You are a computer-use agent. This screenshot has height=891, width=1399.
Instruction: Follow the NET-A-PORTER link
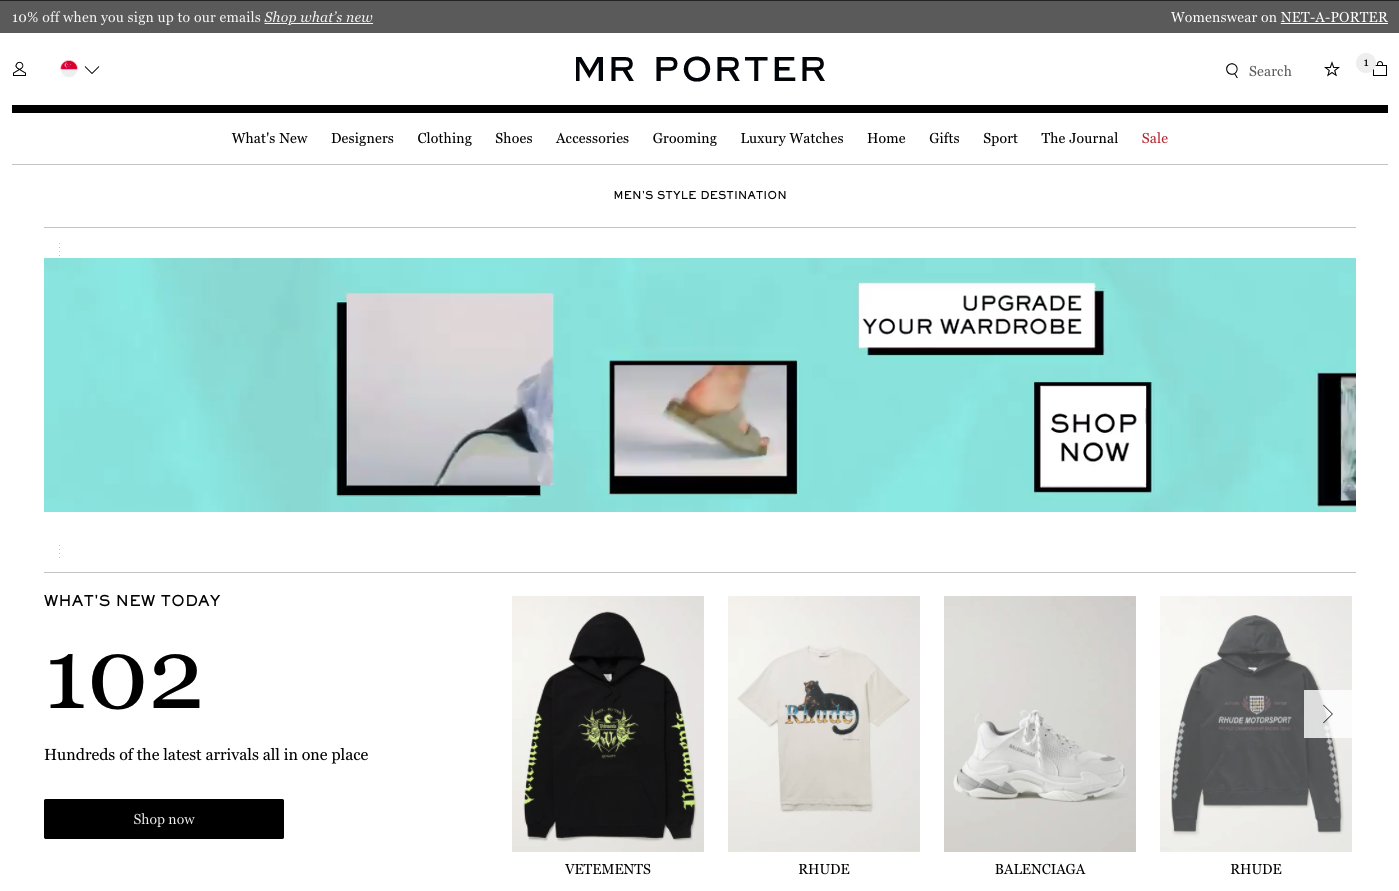point(1334,17)
